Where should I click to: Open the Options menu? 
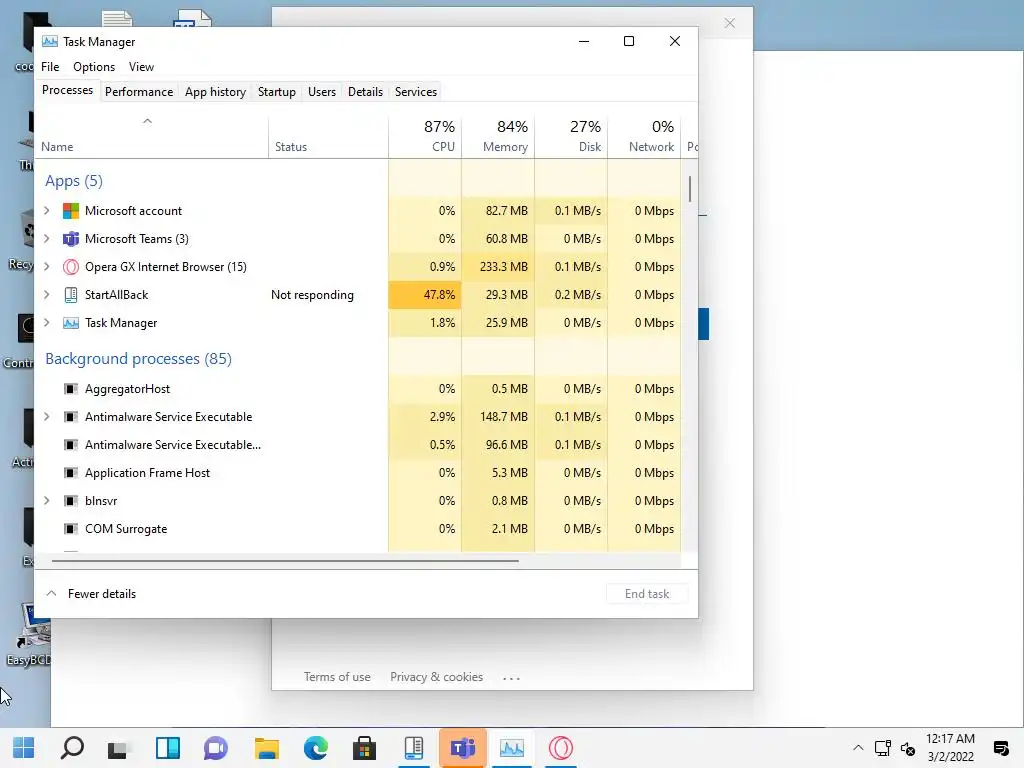coord(94,67)
